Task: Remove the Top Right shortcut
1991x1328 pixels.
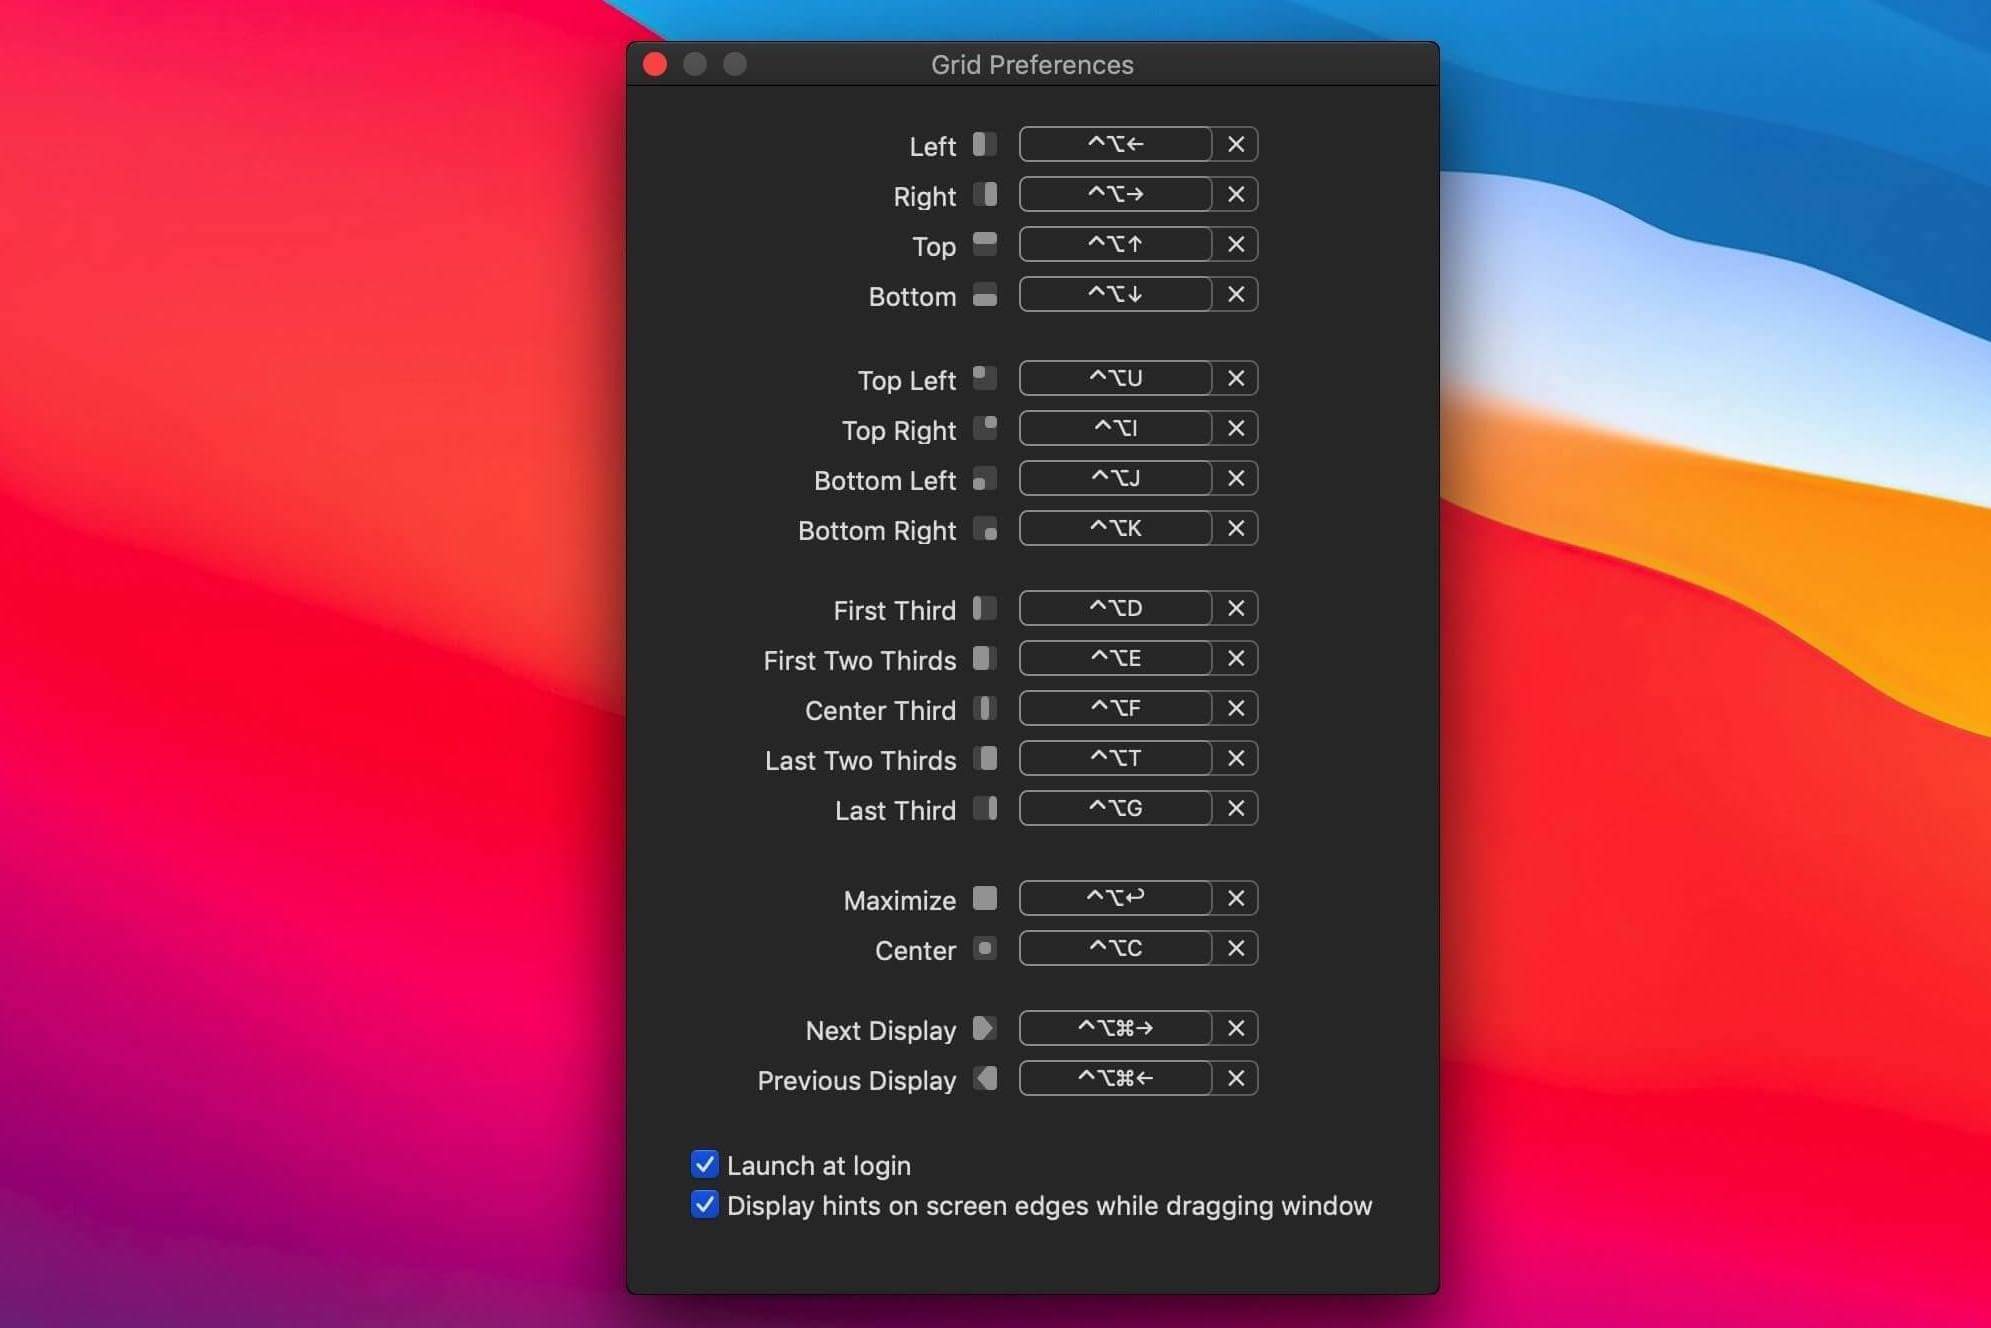Action: [x=1236, y=429]
